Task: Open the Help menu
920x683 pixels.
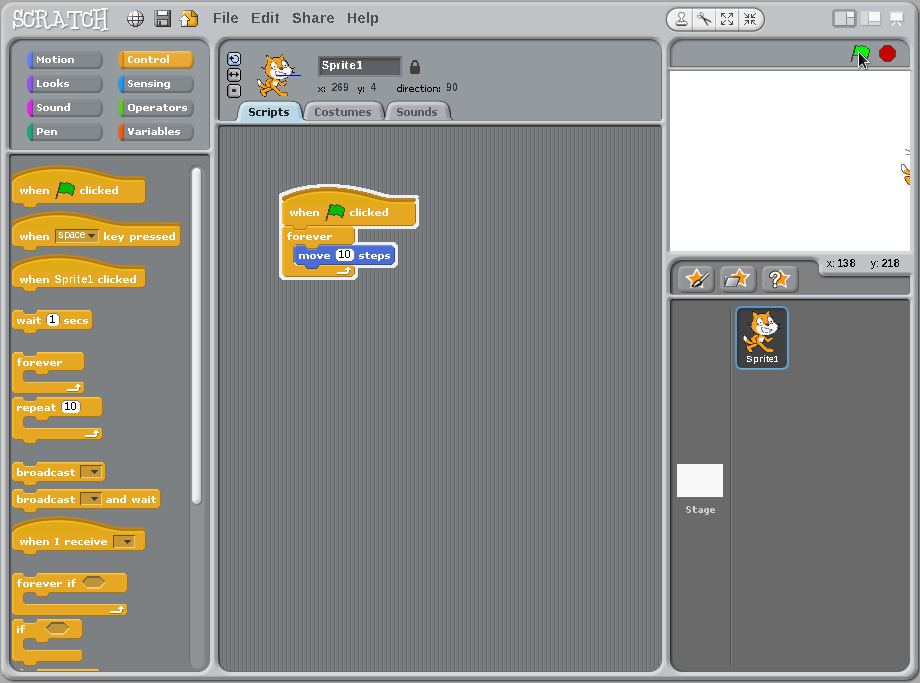Action: click(x=363, y=18)
